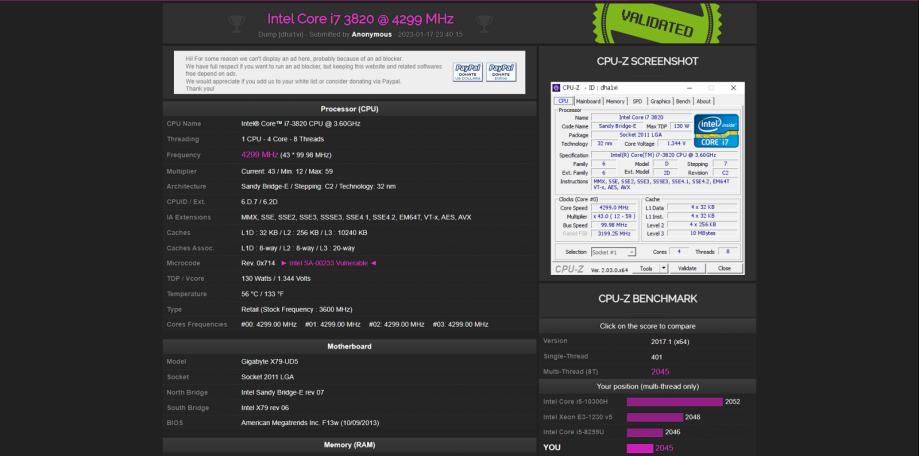The height and width of the screenshot is (456, 919).
Task: Switch to the About tab in CPU-Z
Action: pos(703,101)
